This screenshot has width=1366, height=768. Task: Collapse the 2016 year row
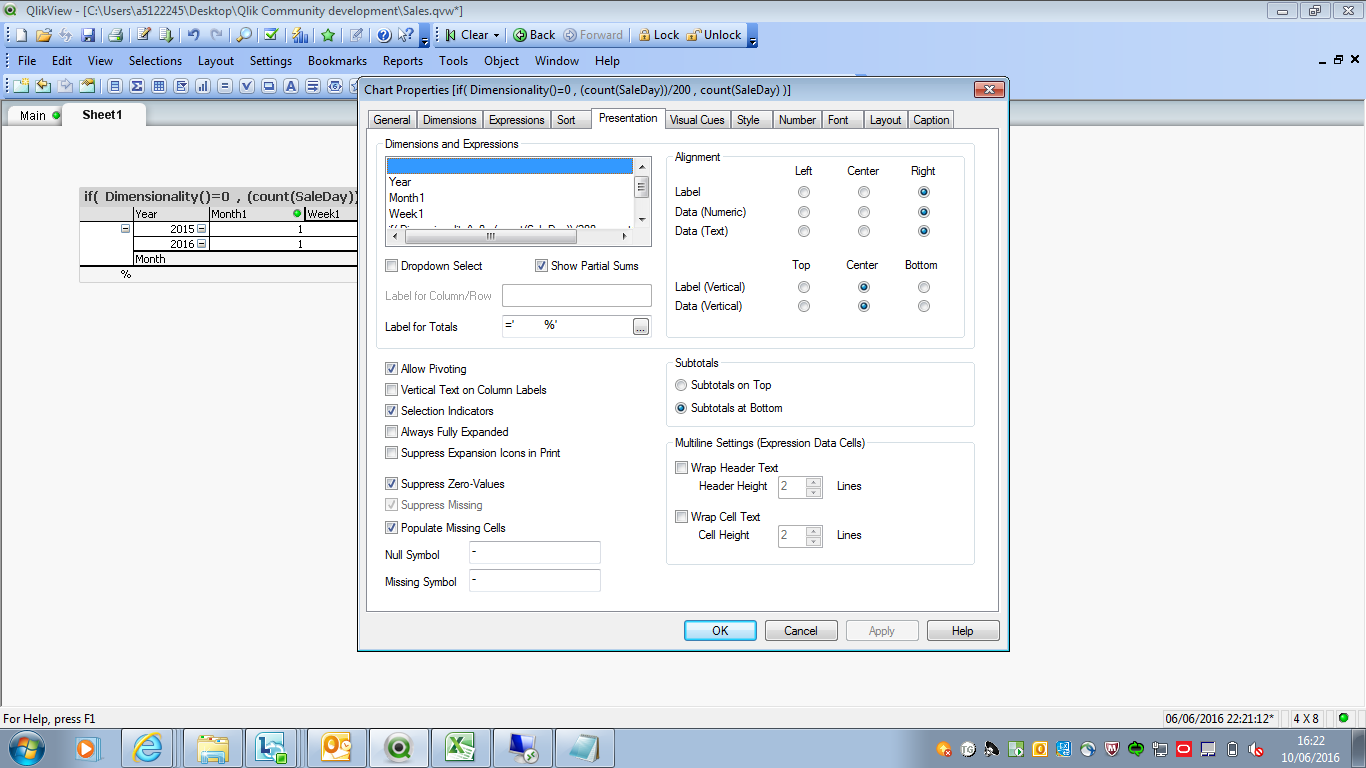(202, 244)
